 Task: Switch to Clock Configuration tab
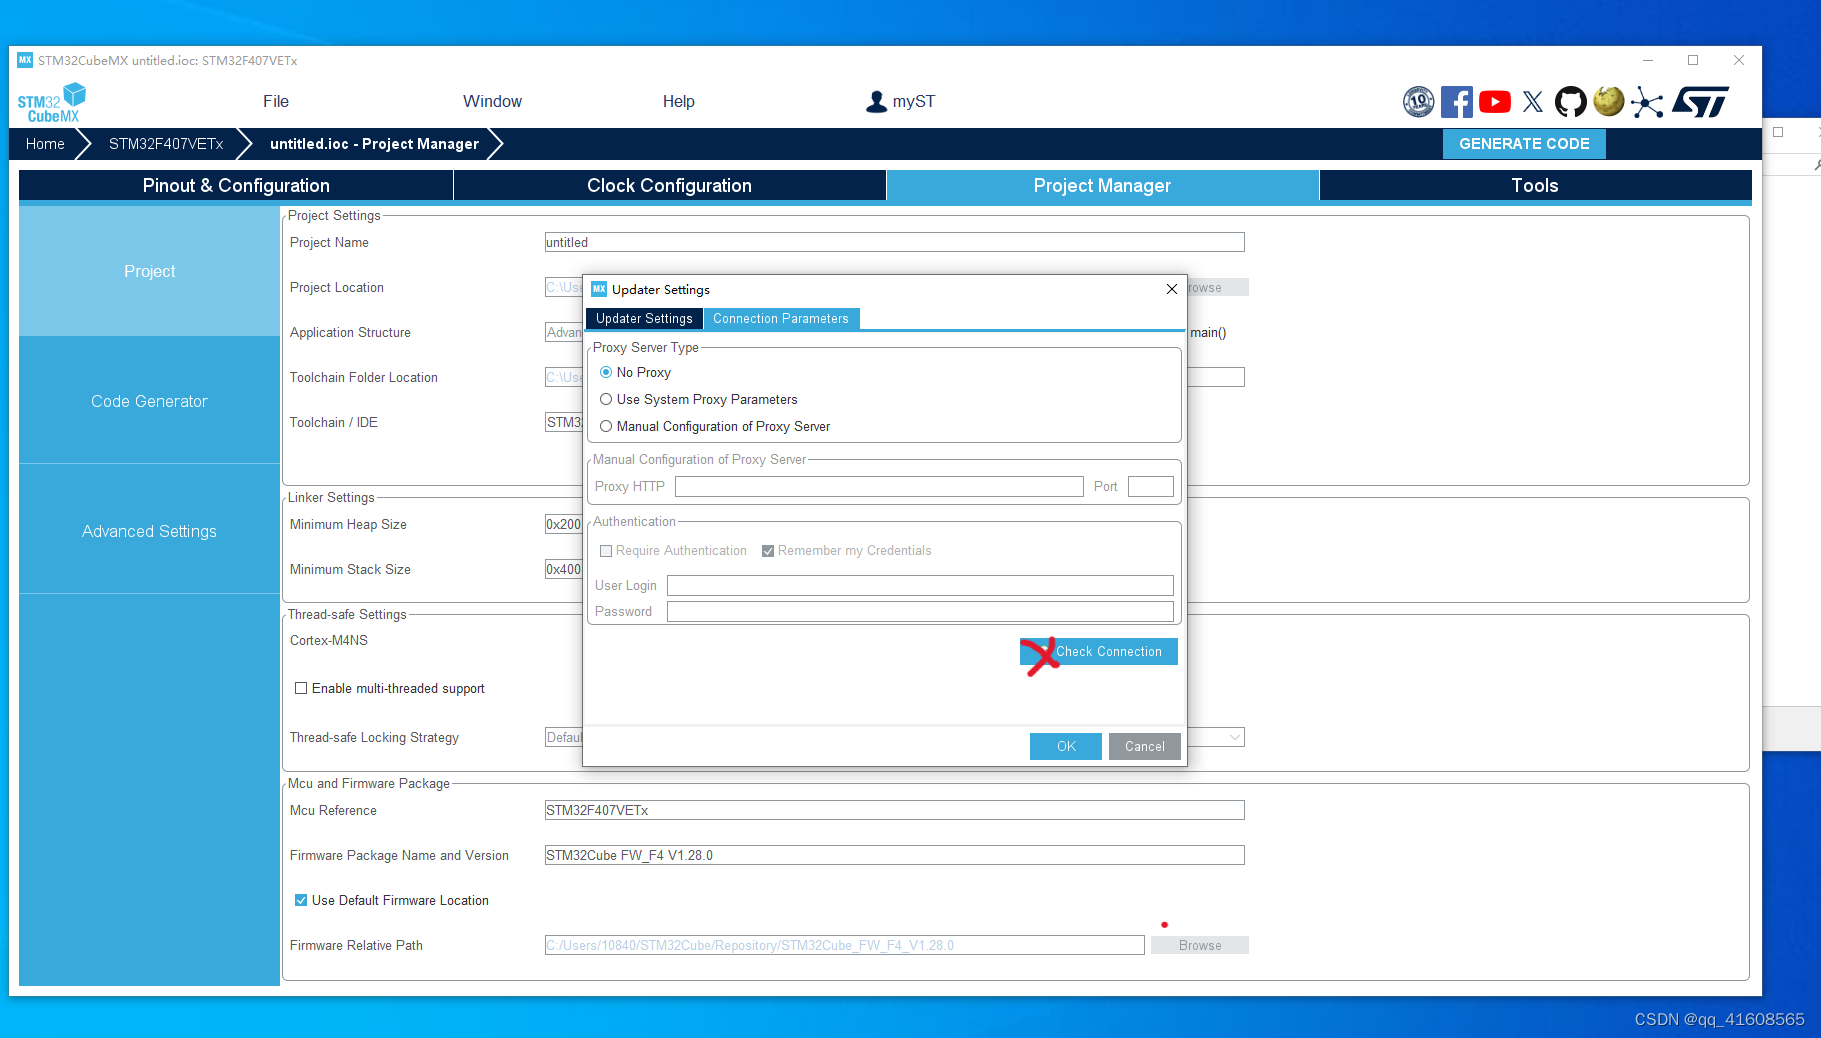point(669,185)
